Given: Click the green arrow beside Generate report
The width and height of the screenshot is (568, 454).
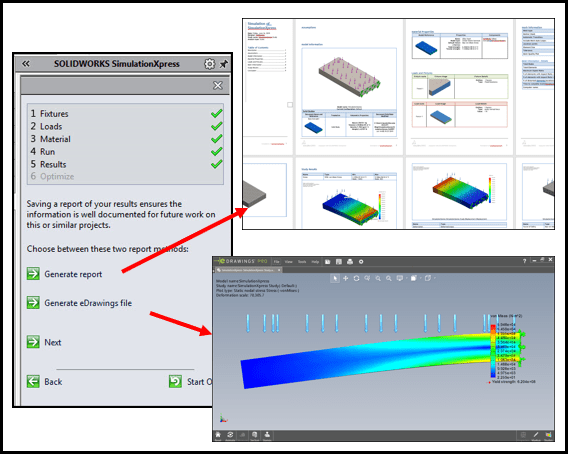Looking at the screenshot, I should pyautogui.click(x=33, y=274).
